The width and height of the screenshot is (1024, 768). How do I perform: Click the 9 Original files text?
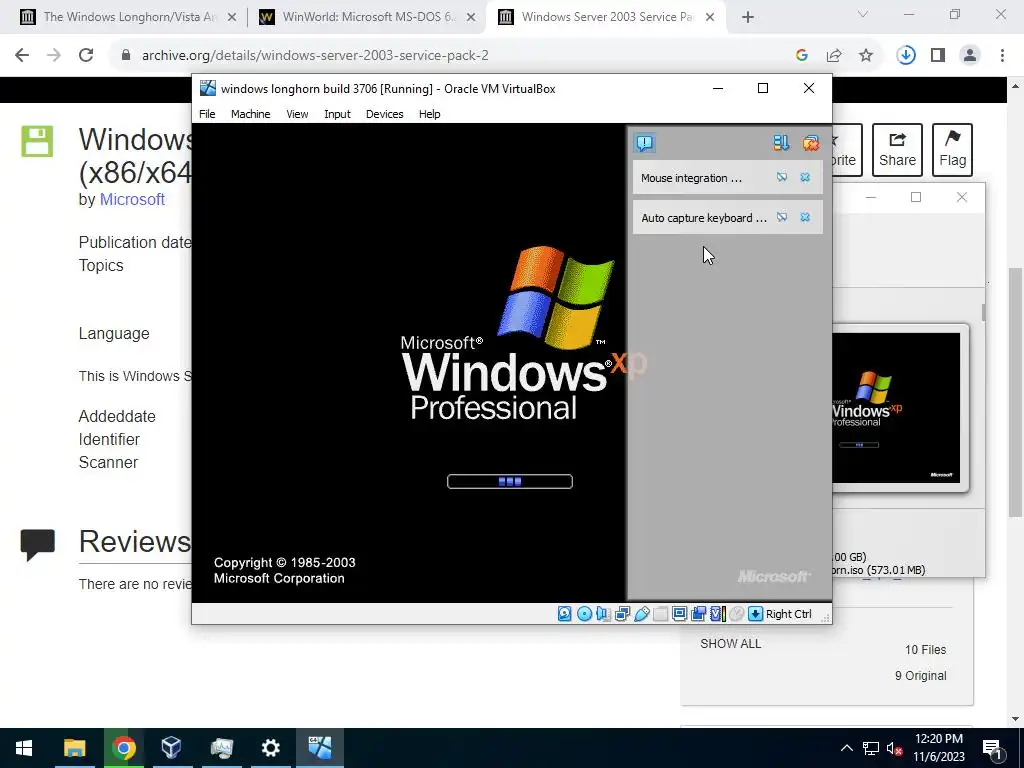pyautogui.click(x=920, y=676)
